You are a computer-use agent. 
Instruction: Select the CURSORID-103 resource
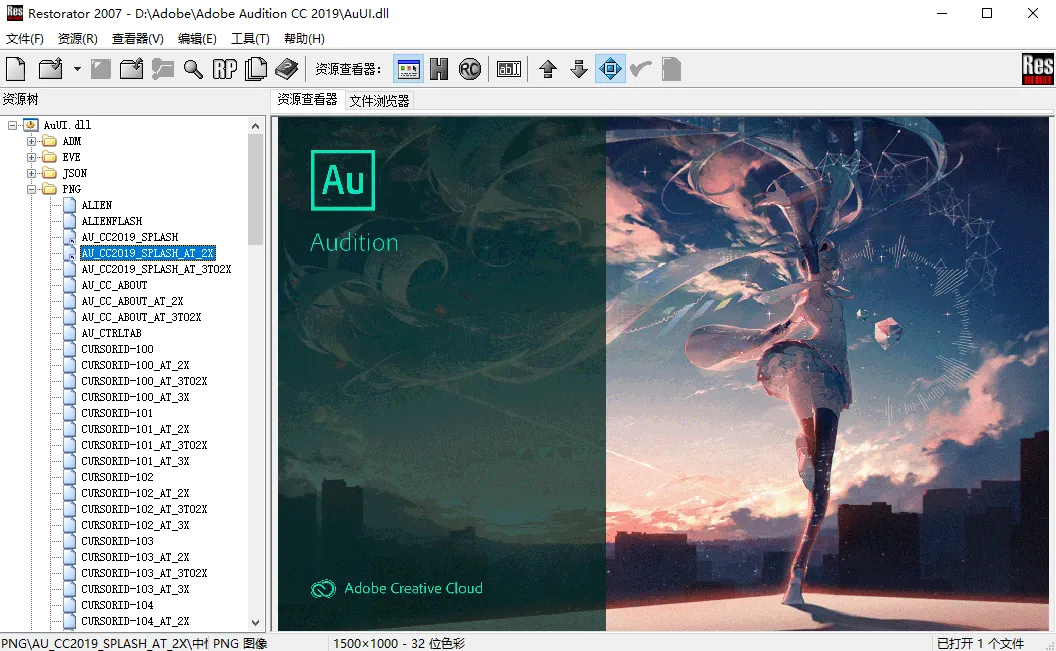pos(117,541)
